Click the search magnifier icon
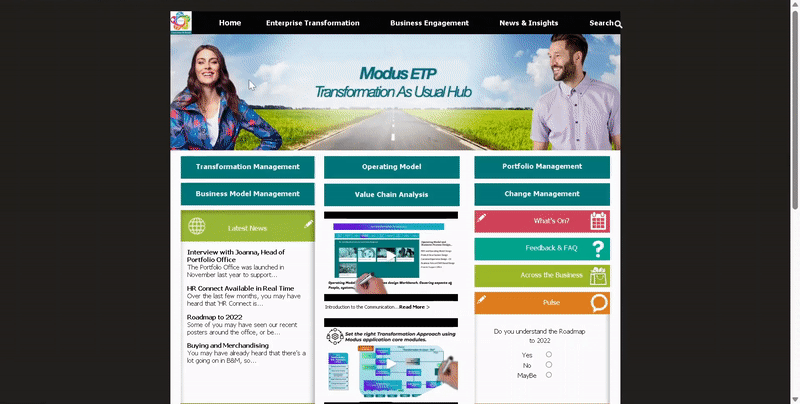The image size is (800, 404). click(618, 24)
